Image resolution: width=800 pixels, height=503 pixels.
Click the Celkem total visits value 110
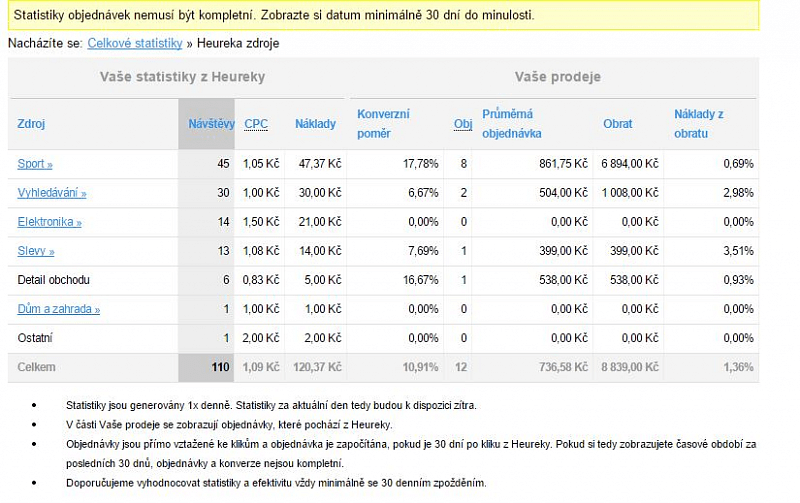click(220, 367)
